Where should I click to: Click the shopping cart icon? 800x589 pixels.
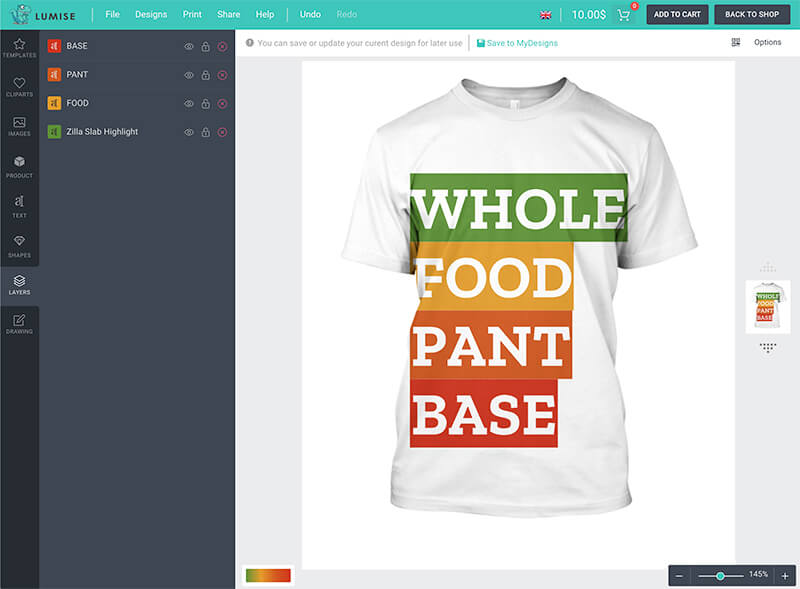tap(623, 15)
